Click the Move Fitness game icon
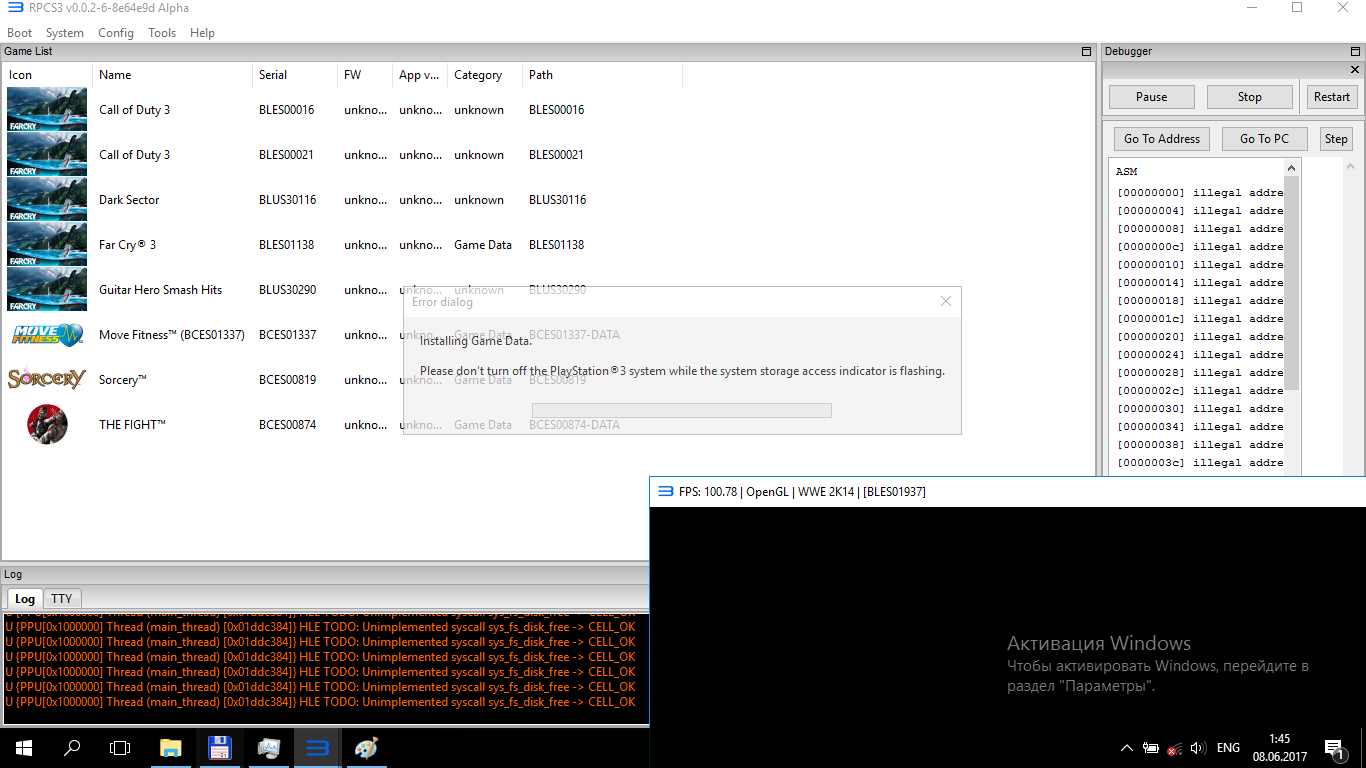 47,334
